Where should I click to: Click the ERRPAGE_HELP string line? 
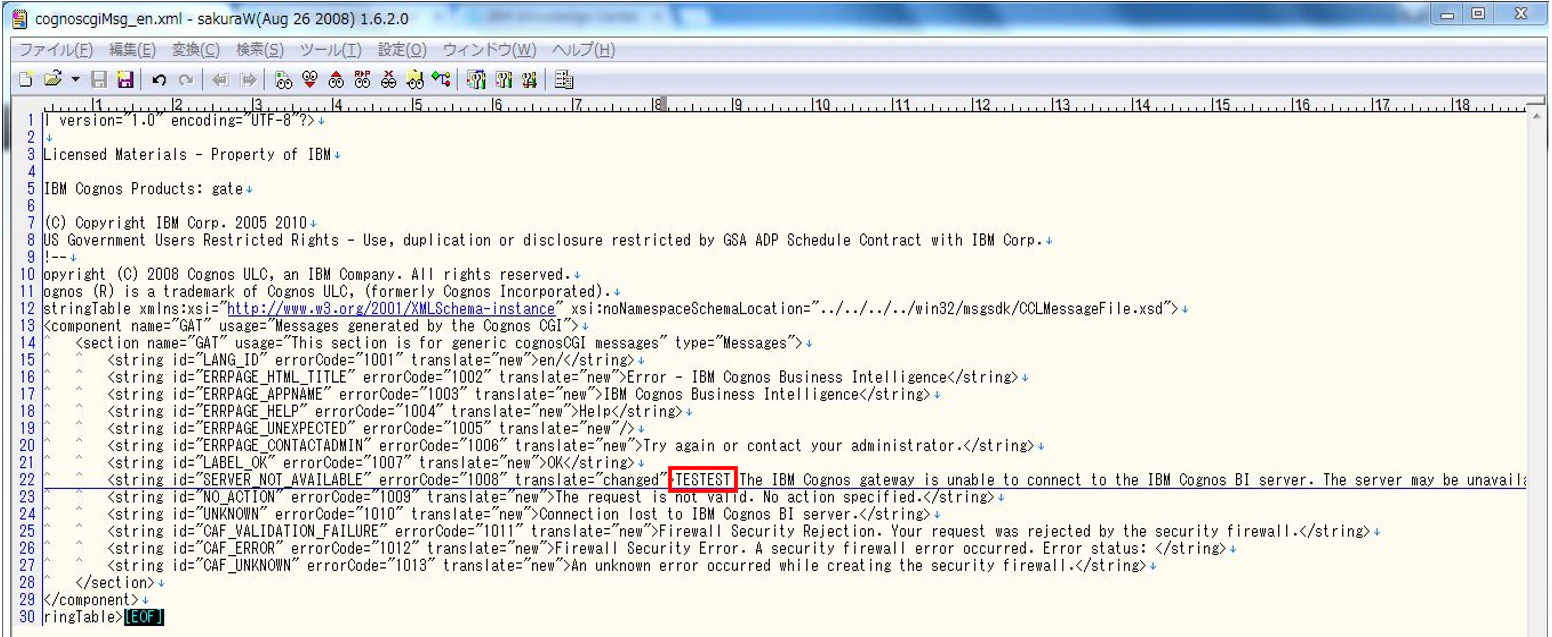click(394, 411)
